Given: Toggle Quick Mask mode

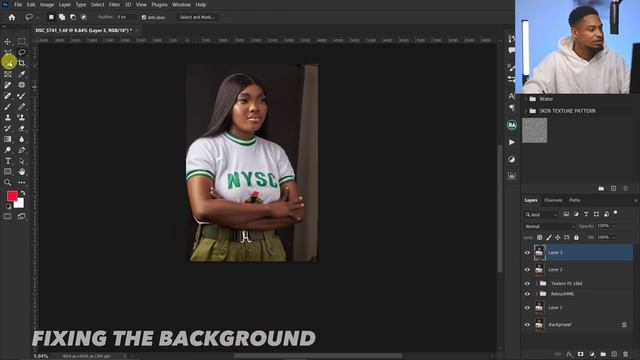Looking at the screenshot, I should tap(8, 216).
